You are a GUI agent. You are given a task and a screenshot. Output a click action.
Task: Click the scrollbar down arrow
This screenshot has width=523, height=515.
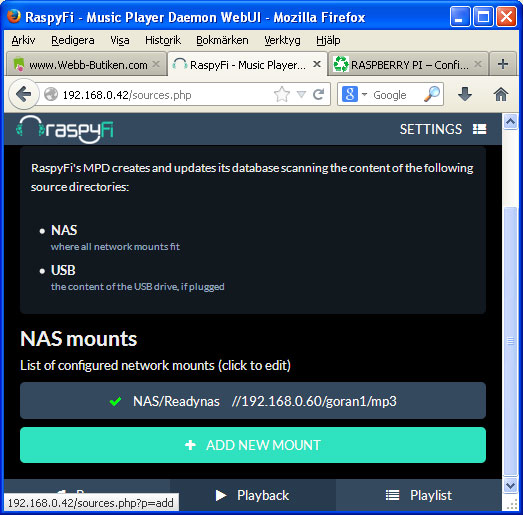pyautogui.click(x=510, y=485)
